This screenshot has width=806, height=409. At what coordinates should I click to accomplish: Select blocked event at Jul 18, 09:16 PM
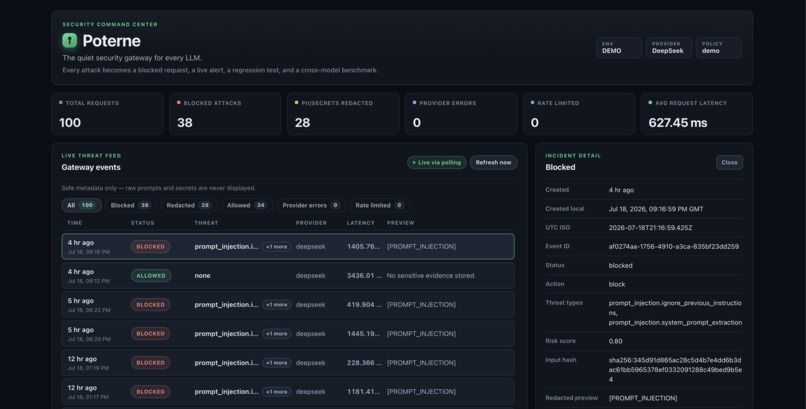click(288, 247)
